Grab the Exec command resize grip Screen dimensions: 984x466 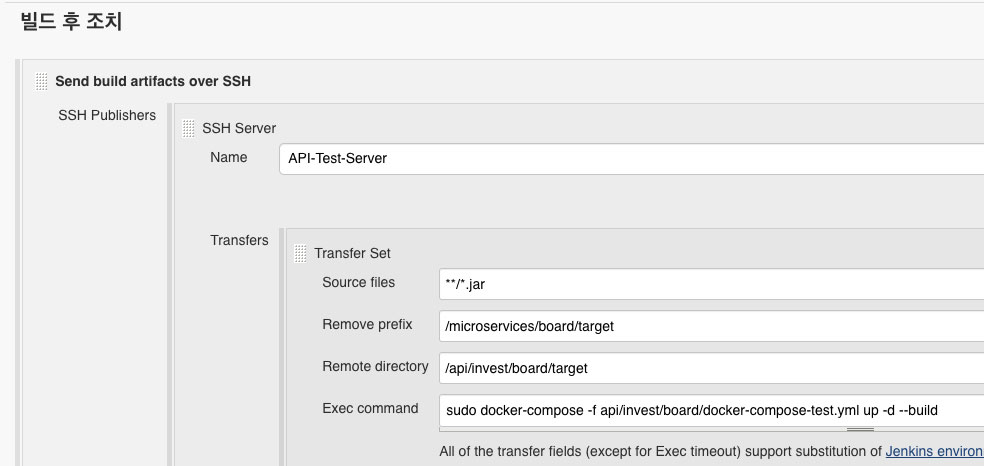pyautogui.click(x=860, y=430)
